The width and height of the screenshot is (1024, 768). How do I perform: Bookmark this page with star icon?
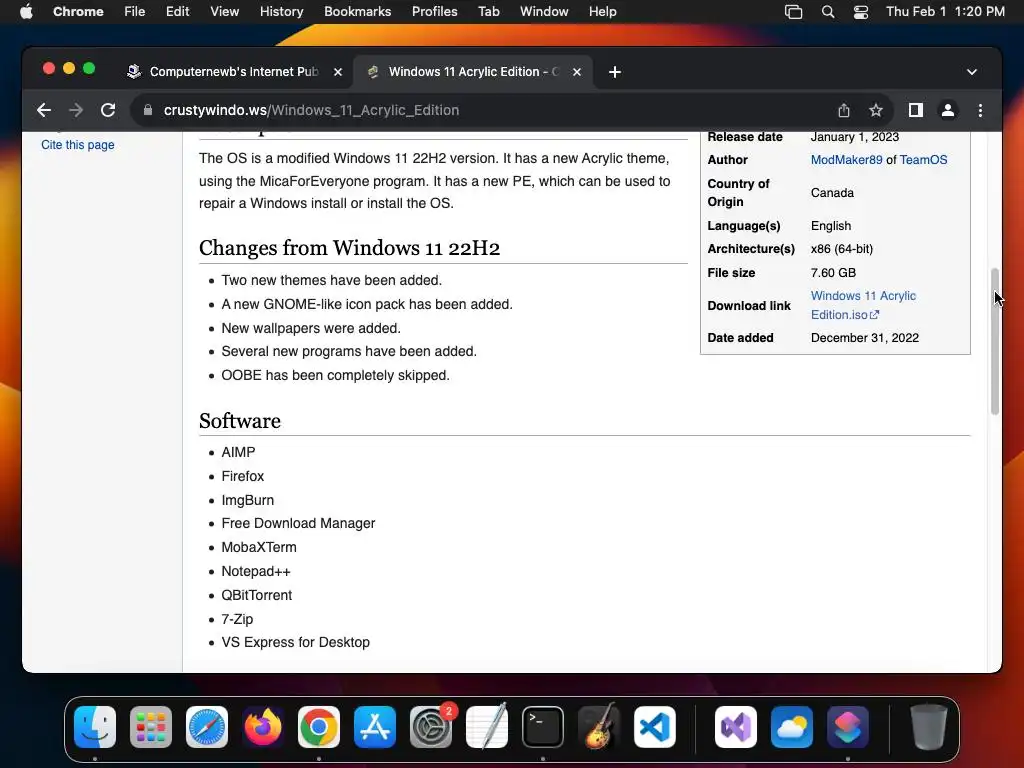pyautogui.click(x=876, y=110)
